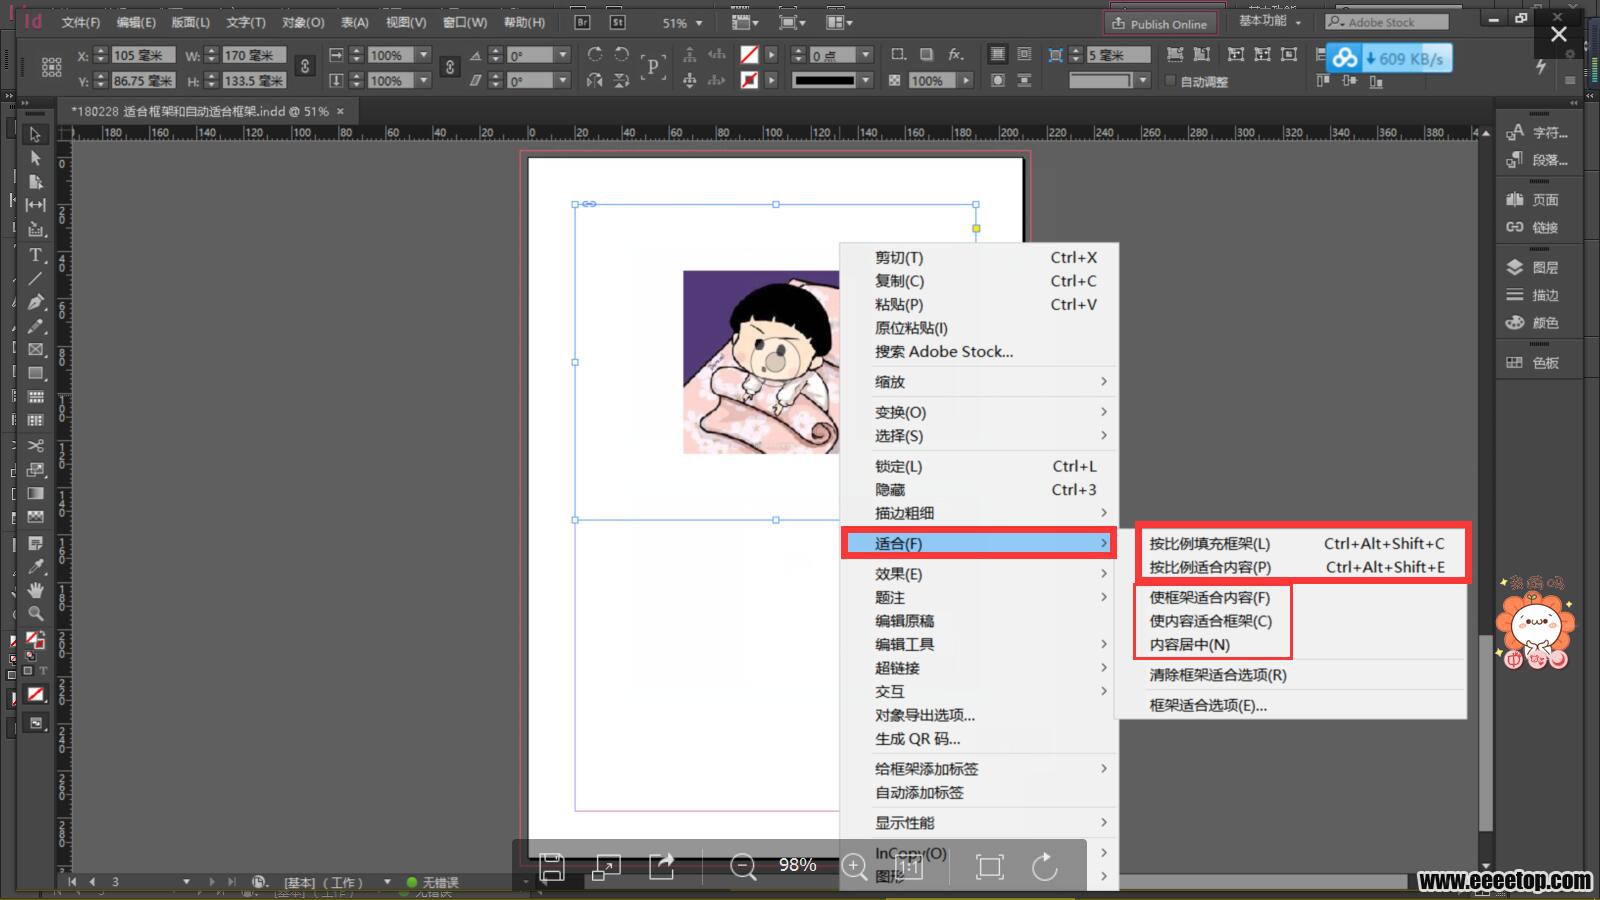Open the stroke style dropdown

click(x=866, y=80)
